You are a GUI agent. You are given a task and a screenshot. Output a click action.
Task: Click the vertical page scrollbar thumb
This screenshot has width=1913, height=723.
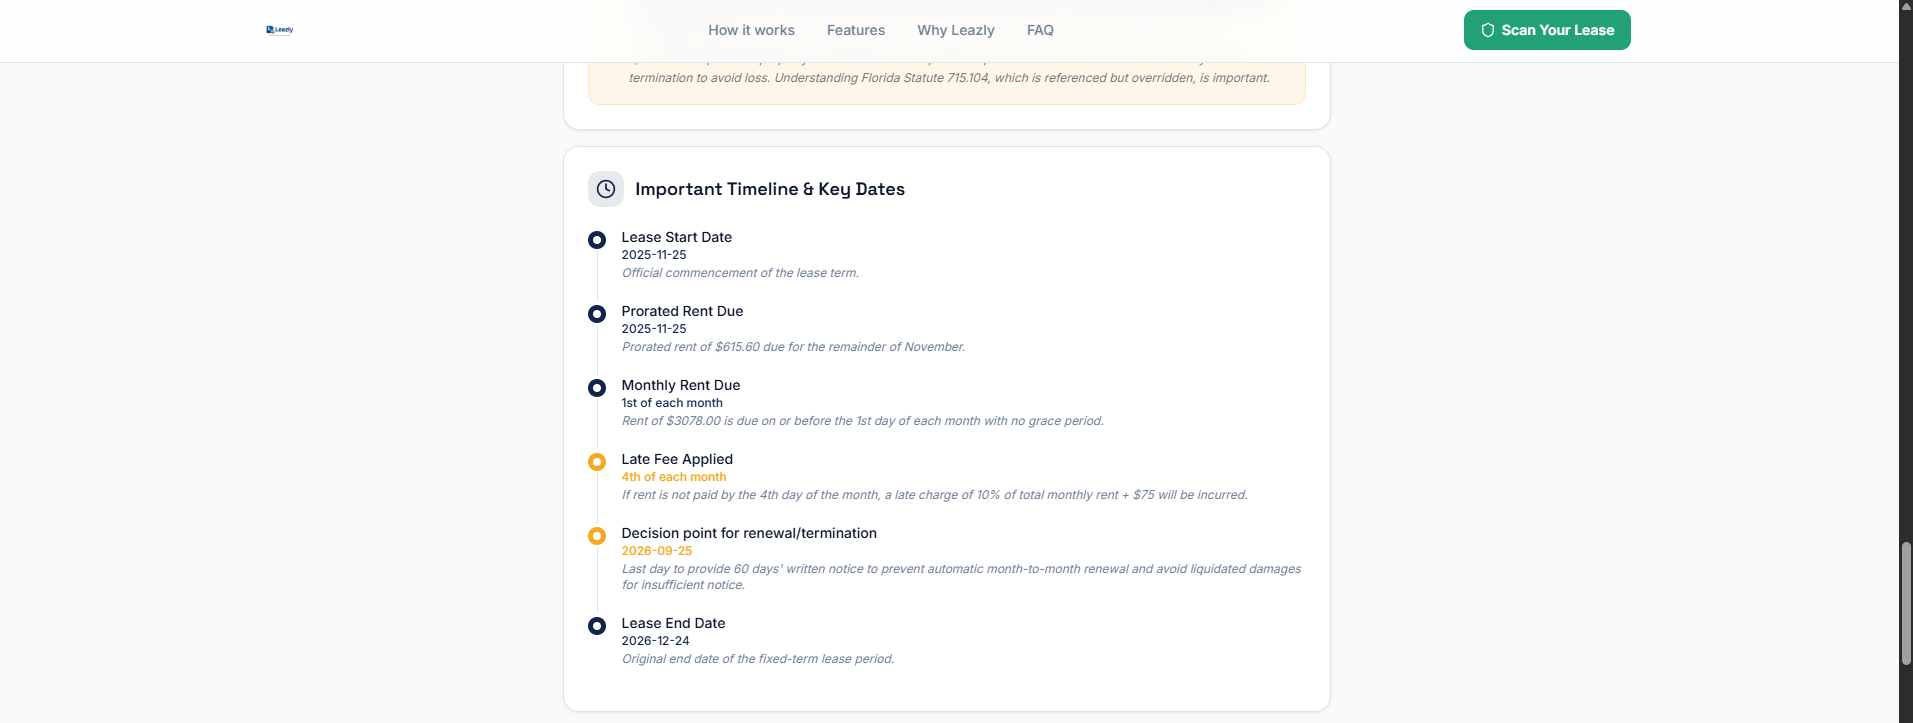[1906, 604]
